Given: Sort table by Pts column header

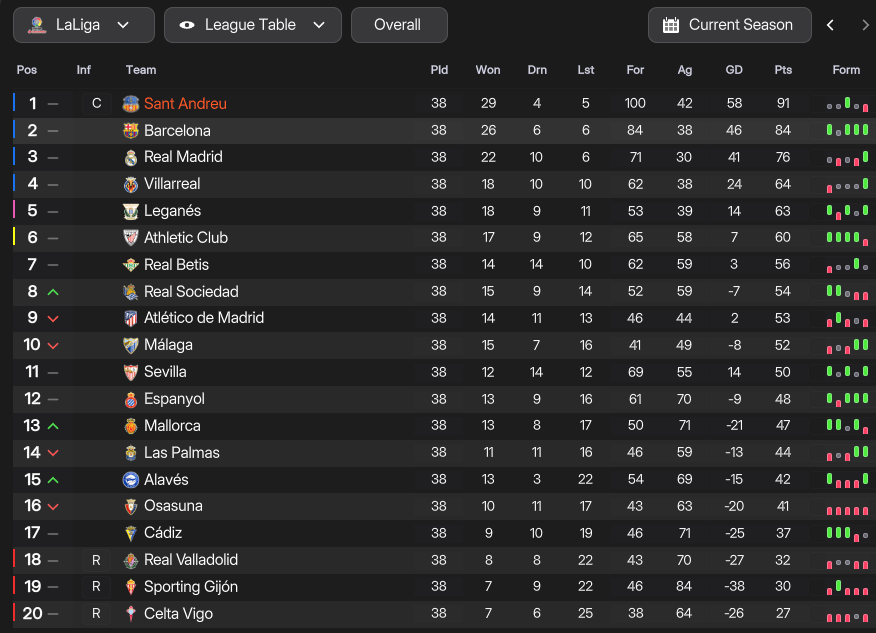Looking at the screenshot, I should (783, 70).
